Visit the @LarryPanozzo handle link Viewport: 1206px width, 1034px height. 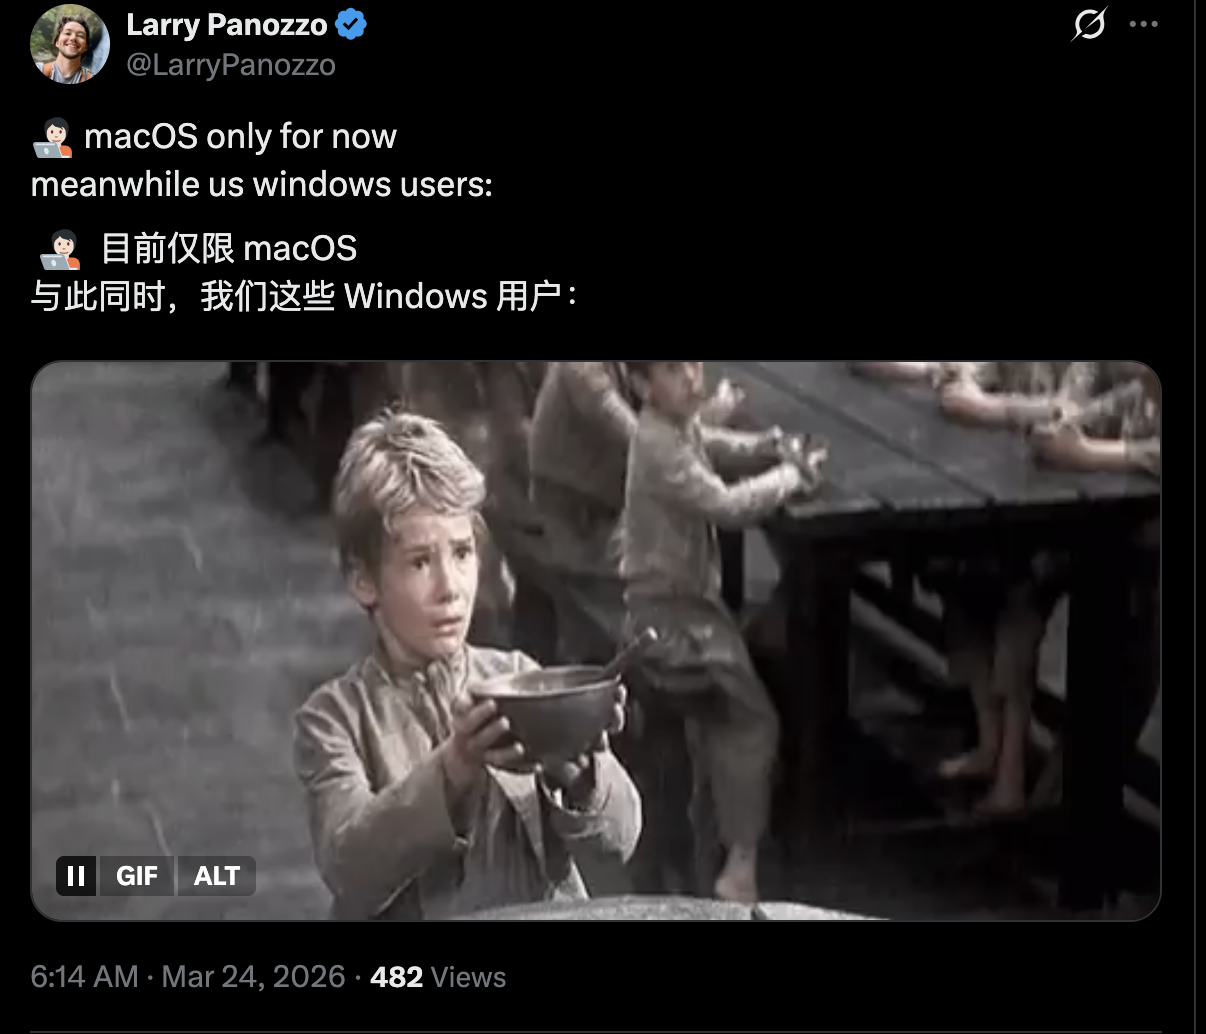point(231,65)
